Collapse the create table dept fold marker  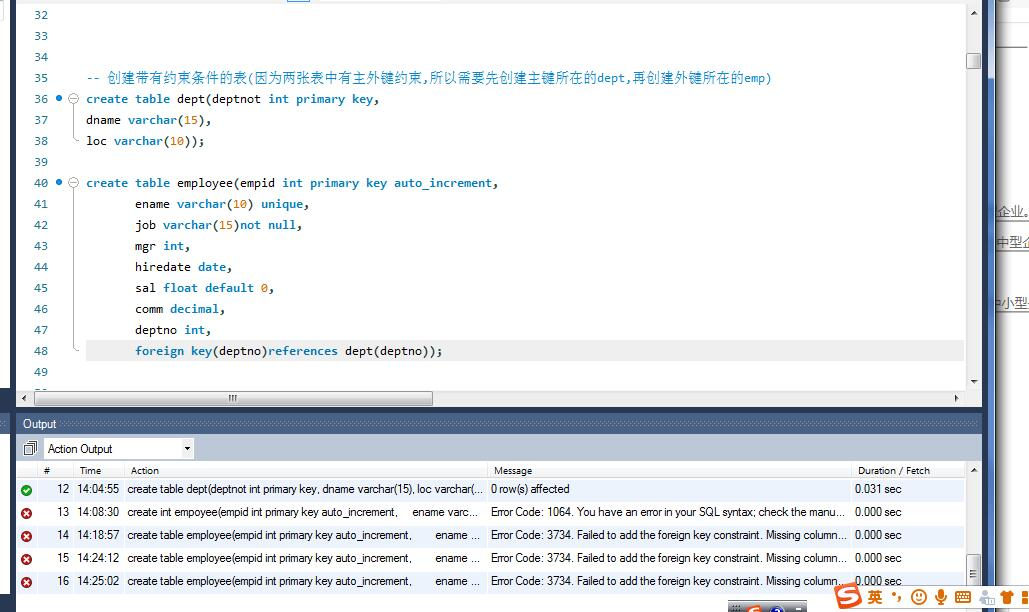74,99
